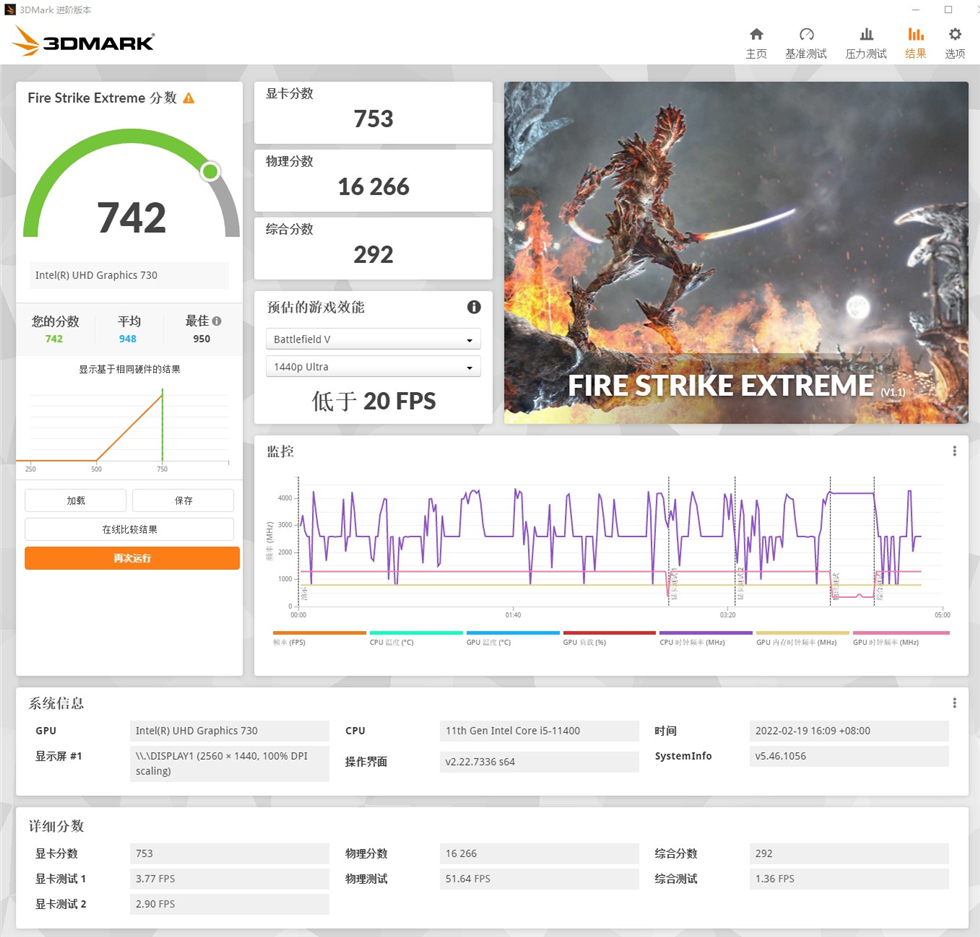Click the Fire Strike Extreme preview image
Image resolution: width=980 pixels, height=937 pixels.
click(x=736, y=253)
